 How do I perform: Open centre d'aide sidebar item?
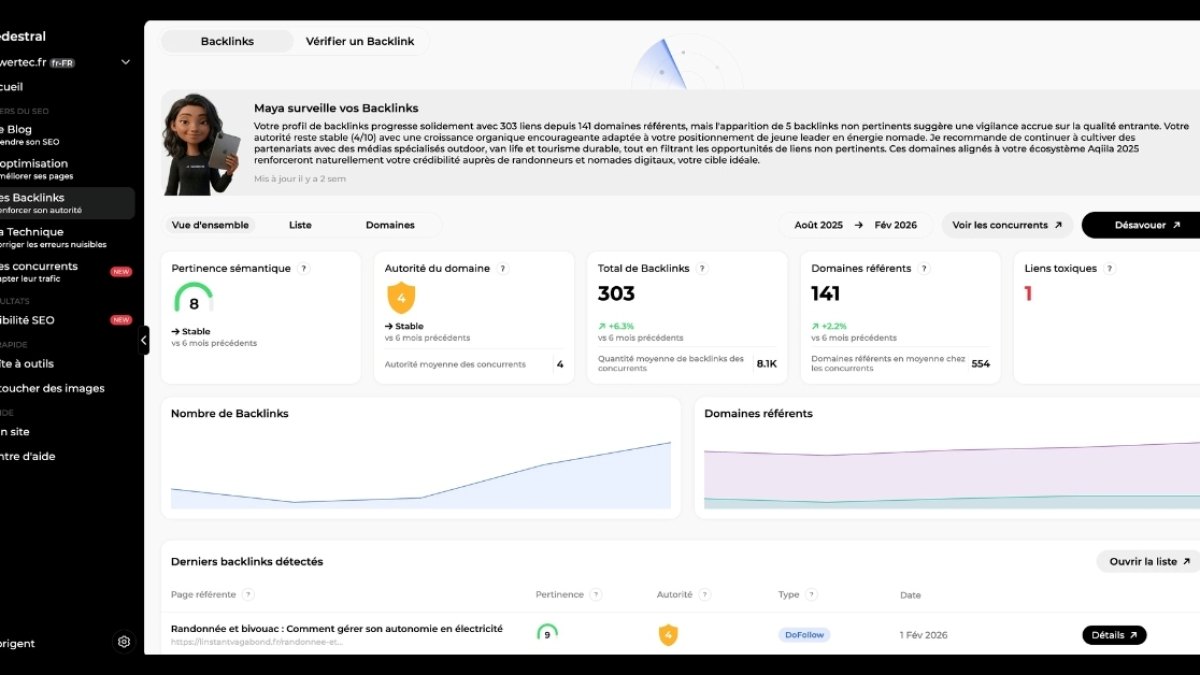click(28, 456)
